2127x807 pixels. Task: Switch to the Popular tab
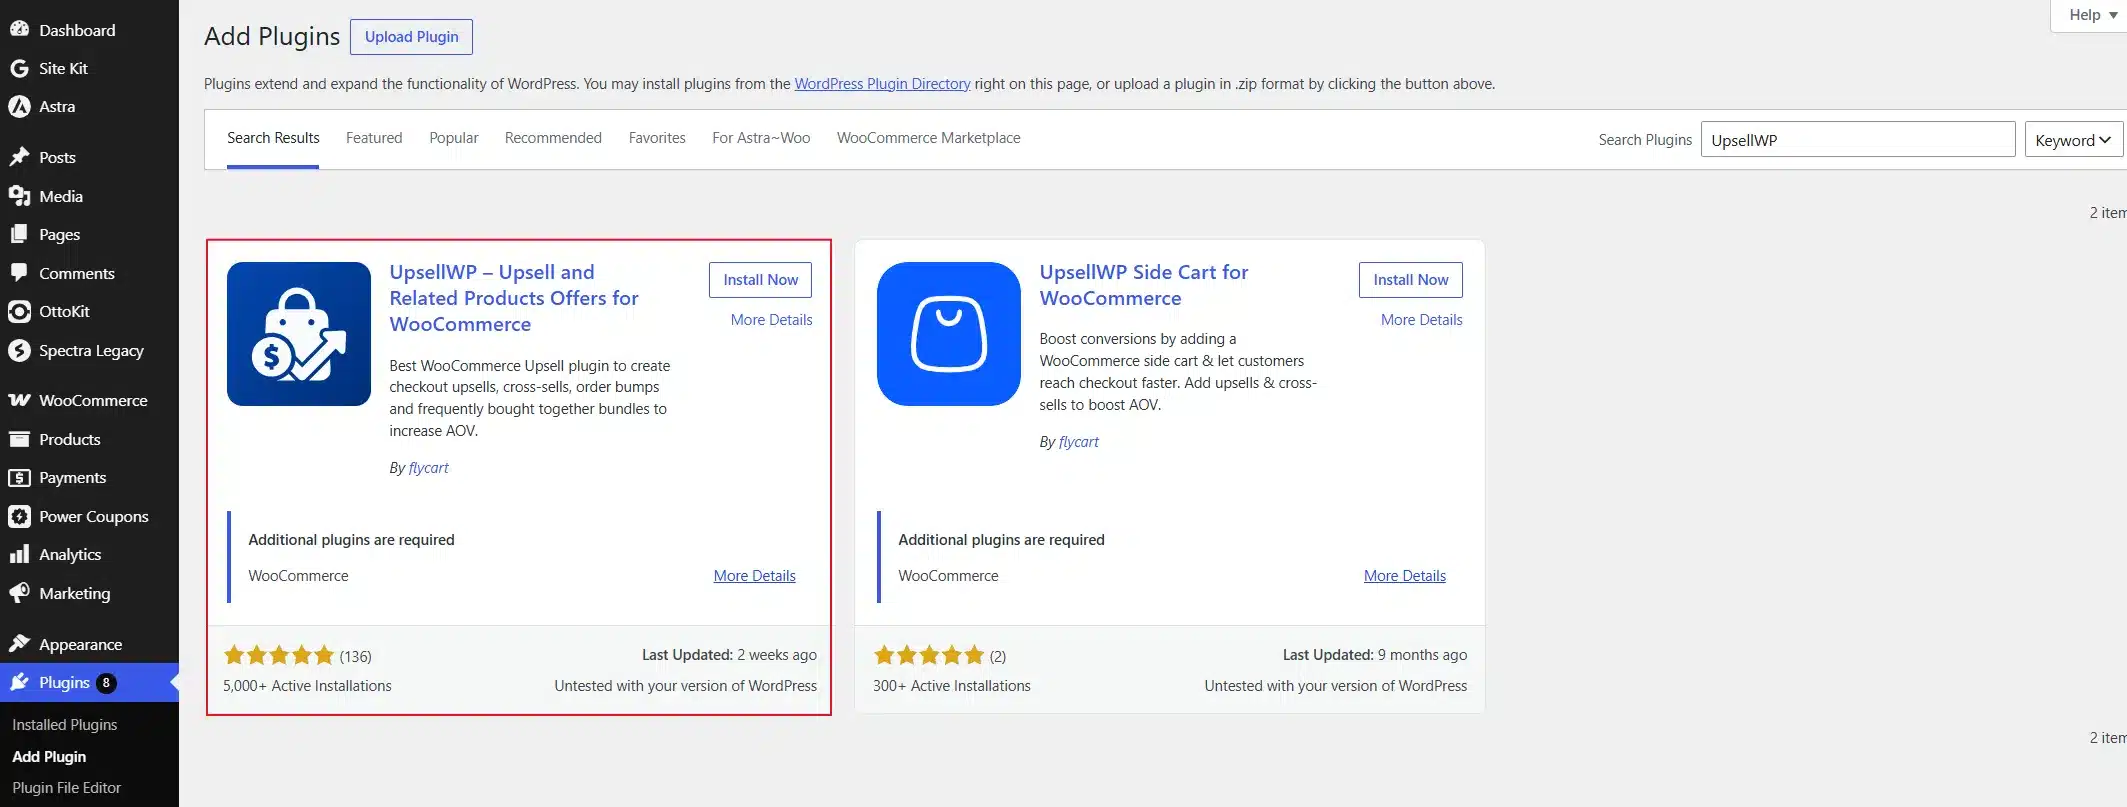[454, 138]
